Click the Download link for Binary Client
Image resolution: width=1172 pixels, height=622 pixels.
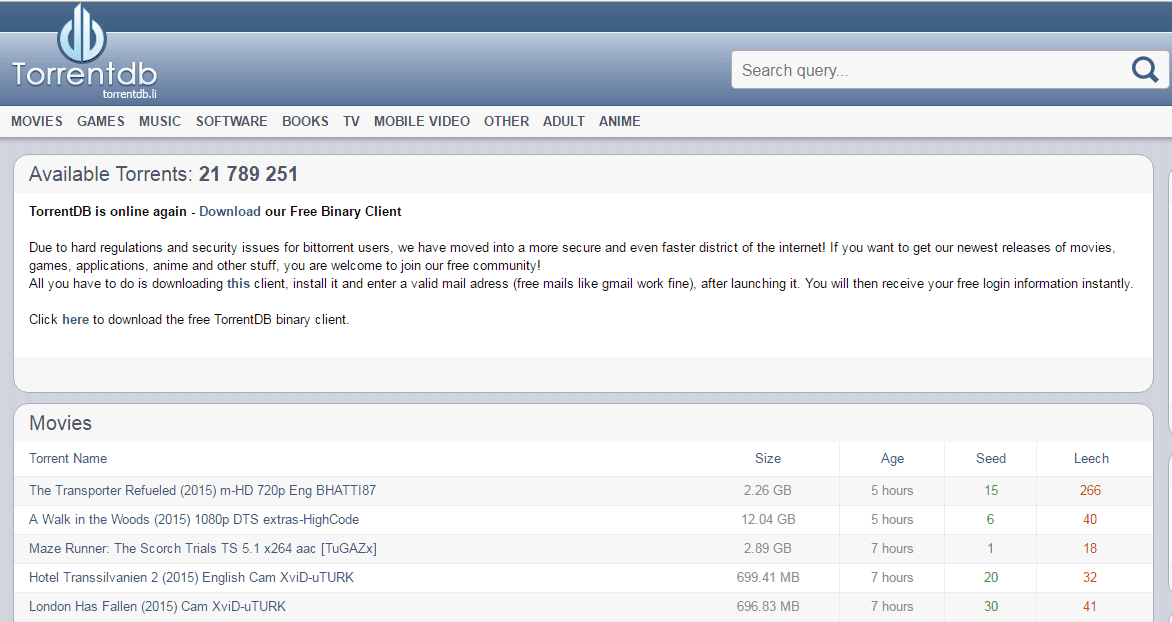click(x=229, y=212)
